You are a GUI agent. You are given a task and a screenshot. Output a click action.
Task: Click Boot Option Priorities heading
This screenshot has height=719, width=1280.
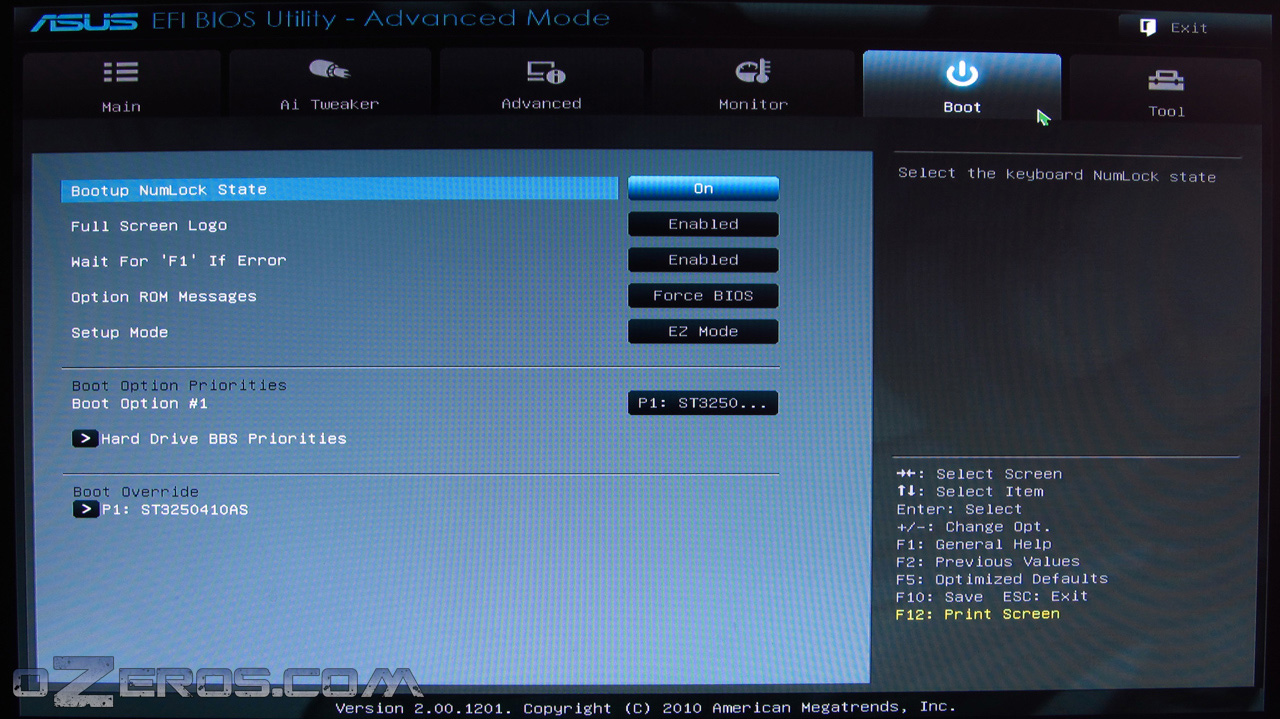[x=179, y=385]
